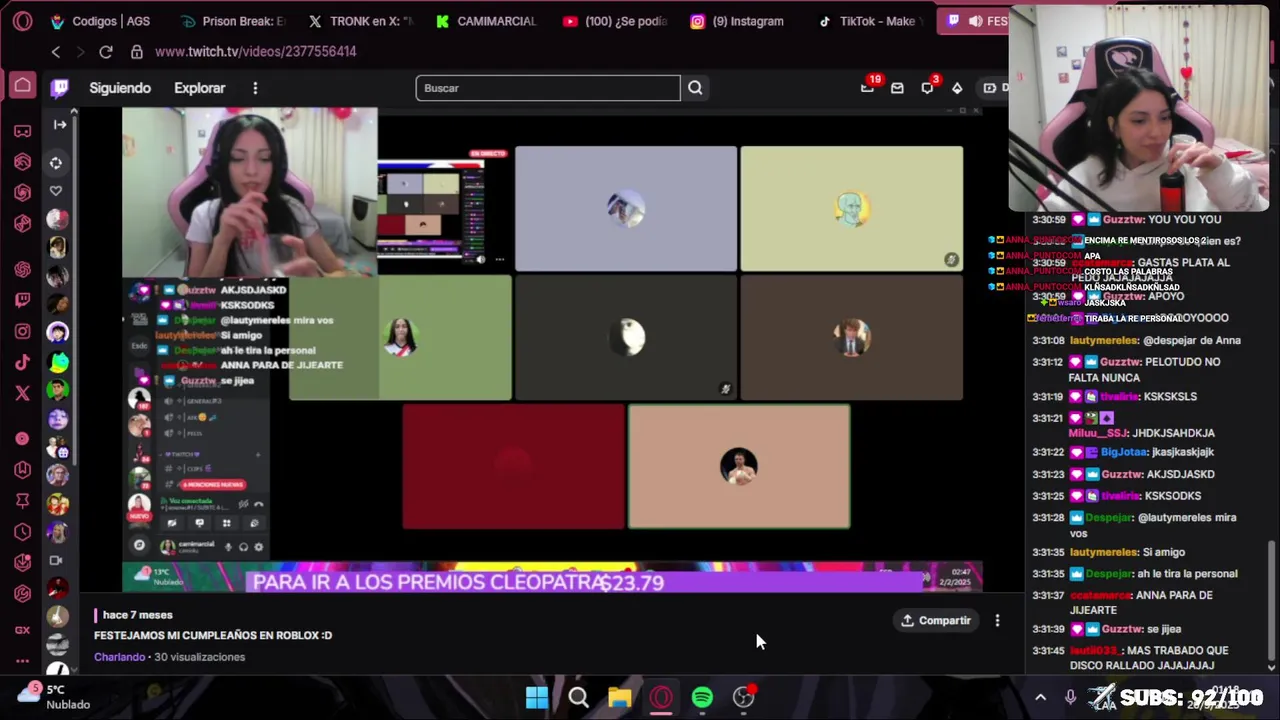Show hidden system tray icons chevron
Image resolution: width=1280 pixels, height=720 pixels.
1040,697
